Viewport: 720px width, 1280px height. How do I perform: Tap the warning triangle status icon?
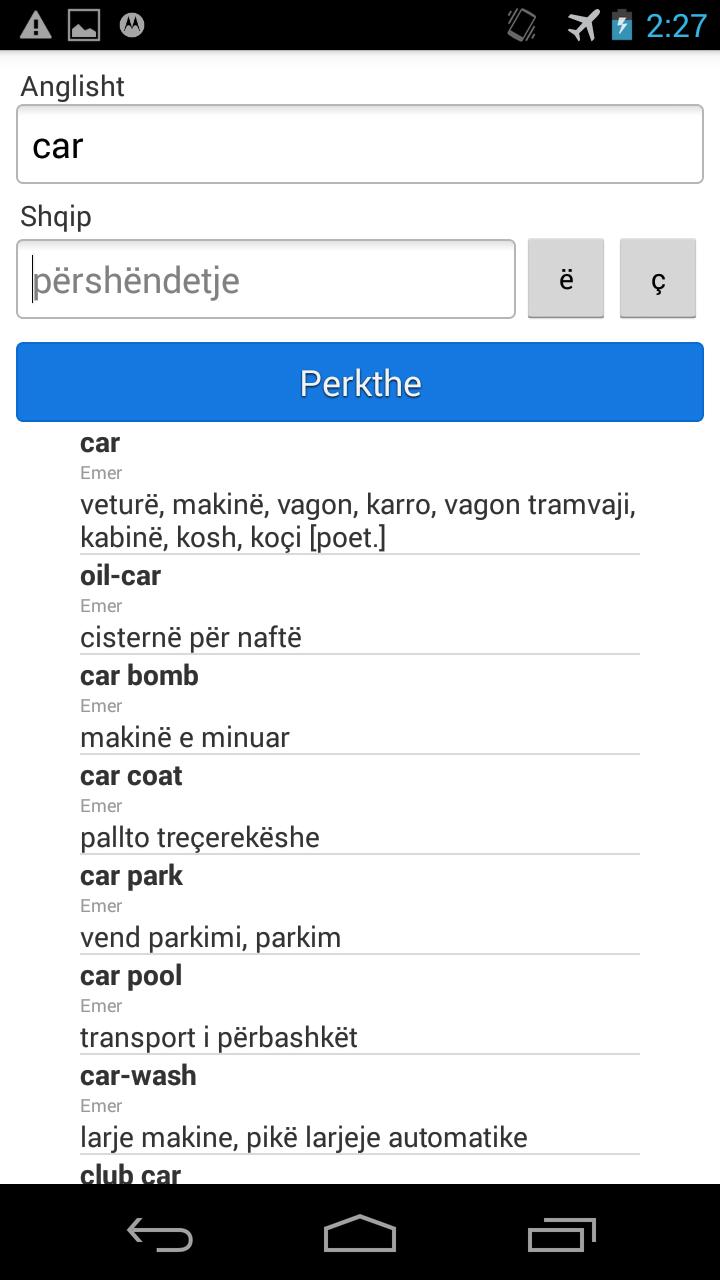tap(36, 25)
